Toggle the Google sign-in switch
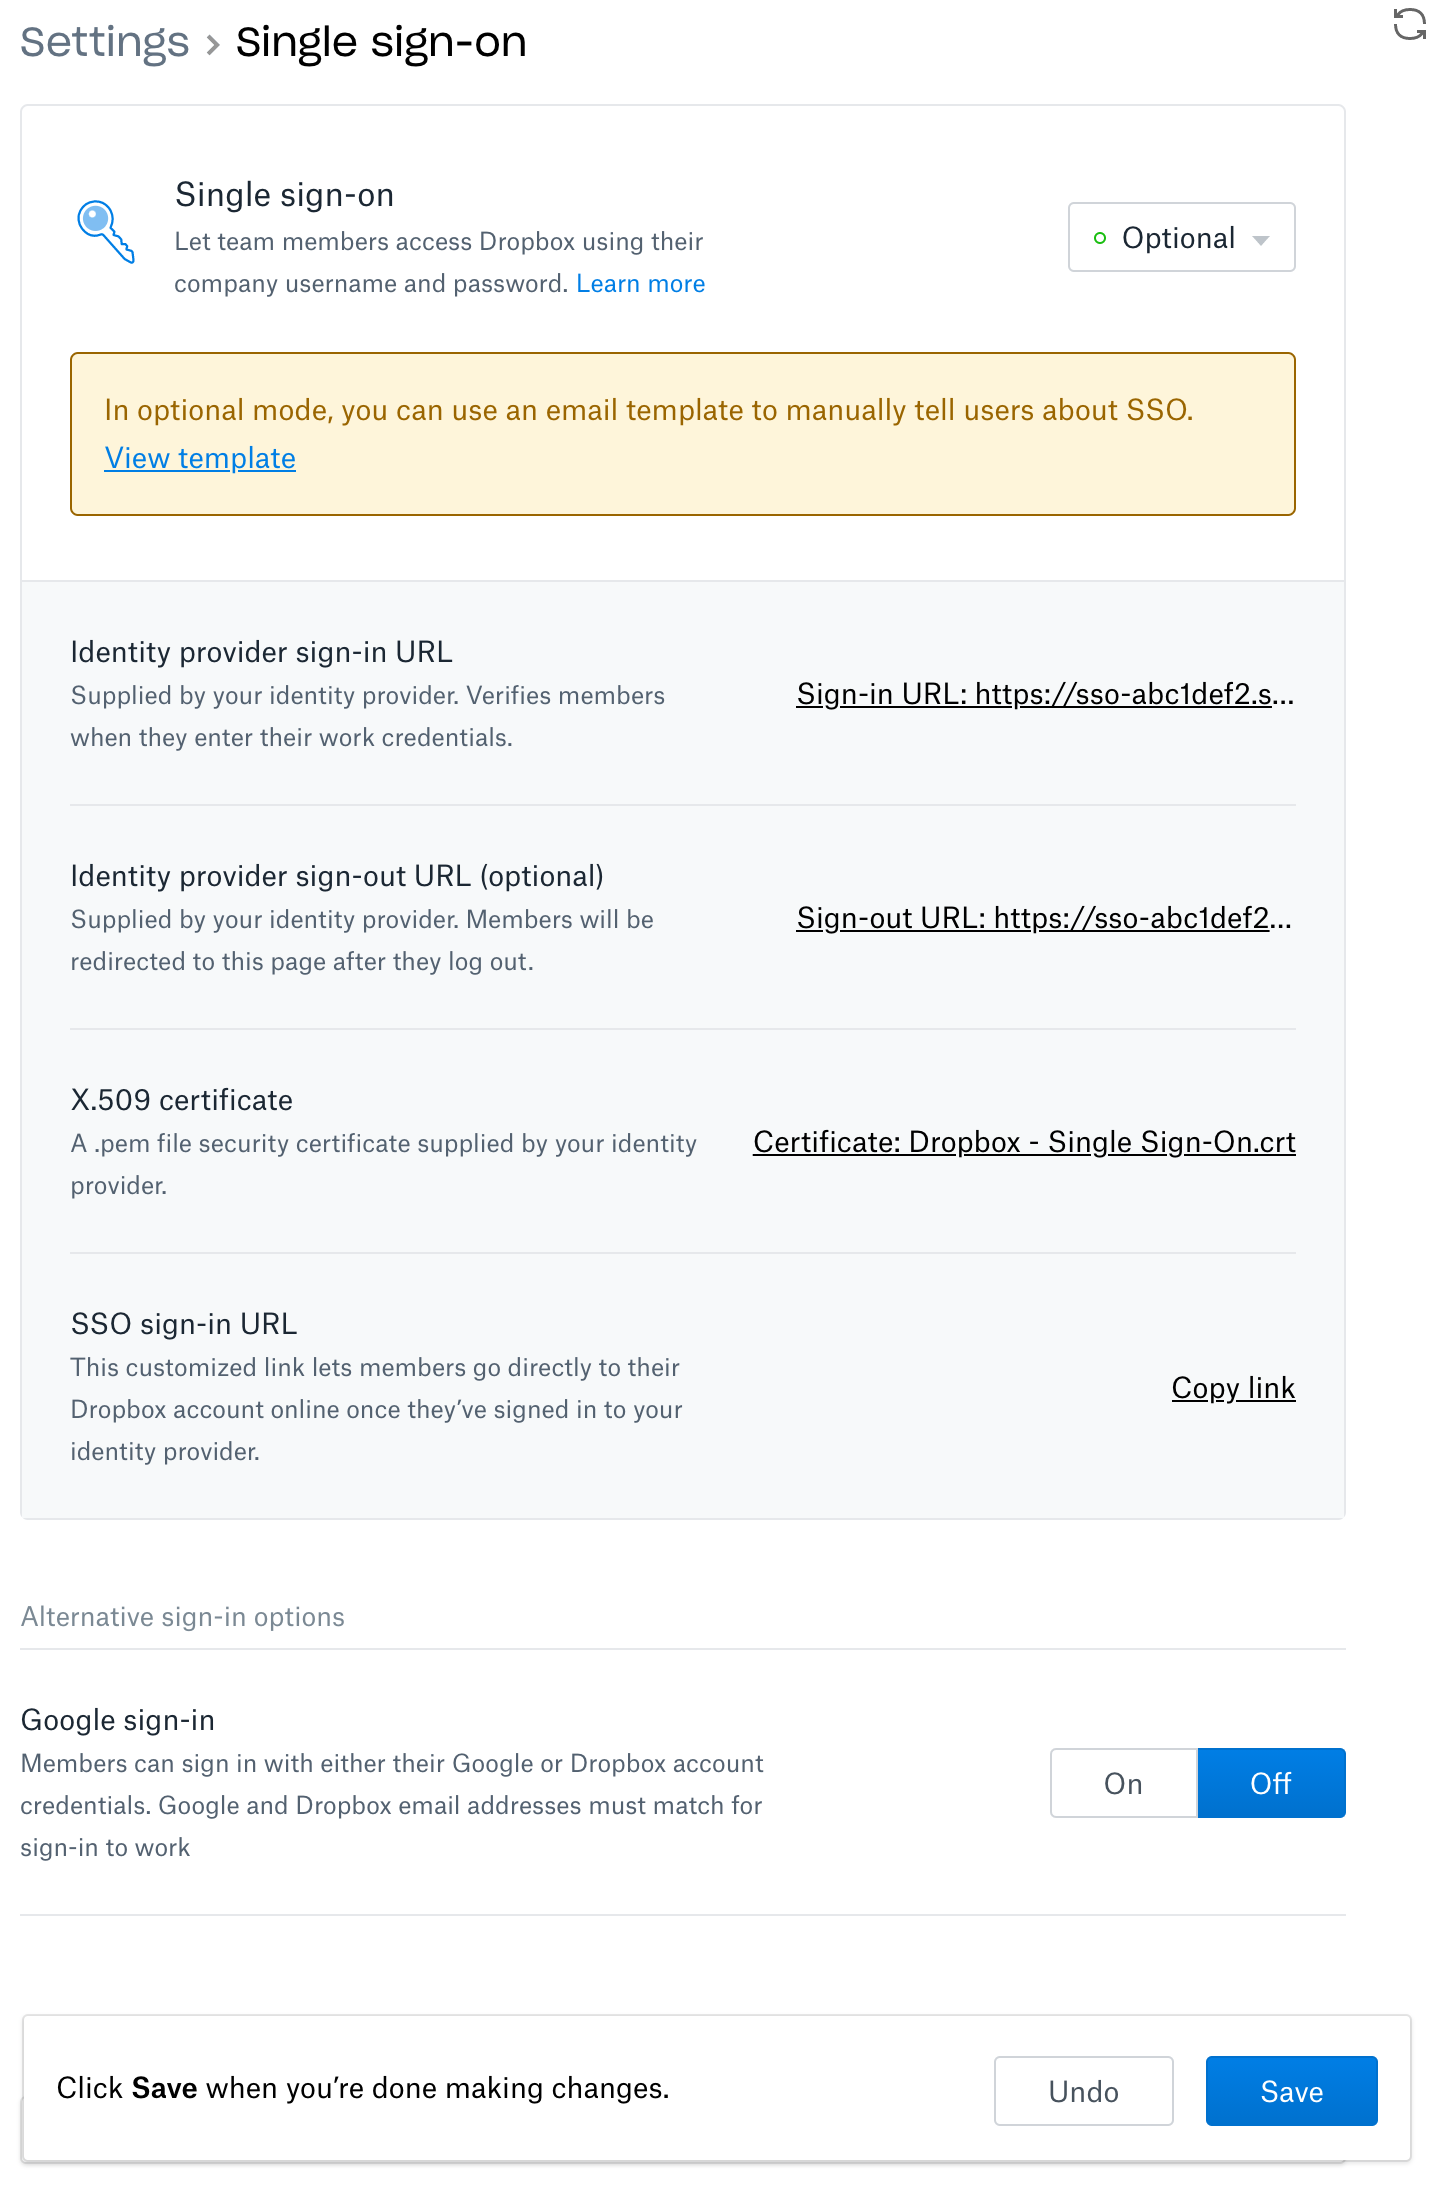This screenshot has height=2204, width=1440. 1197,1783
